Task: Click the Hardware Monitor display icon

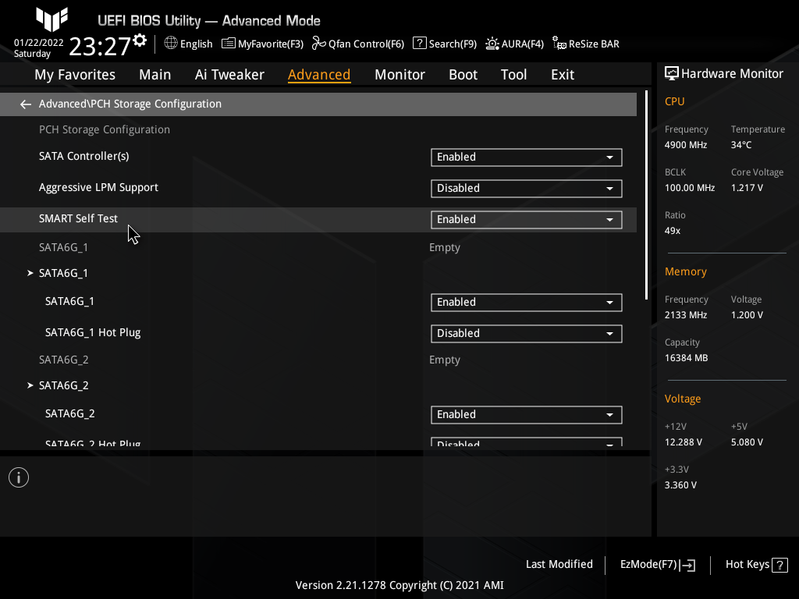Action: pos(672,74)
